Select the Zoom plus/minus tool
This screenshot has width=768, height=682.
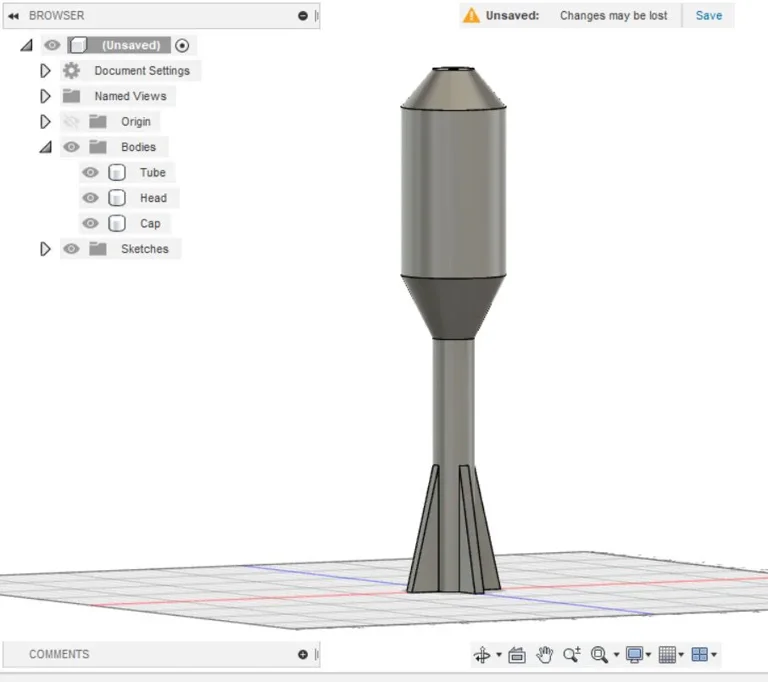point(572,655)
